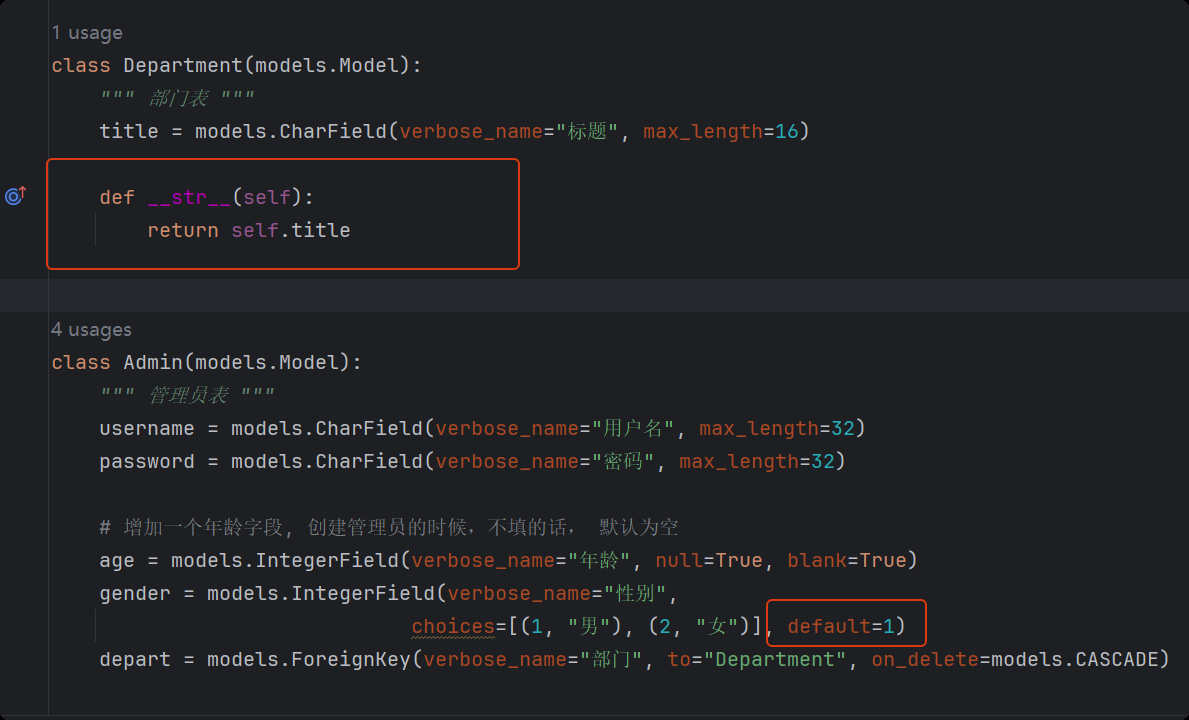Click the depart field variable
1189x720 pixels.
pos(135,659)
